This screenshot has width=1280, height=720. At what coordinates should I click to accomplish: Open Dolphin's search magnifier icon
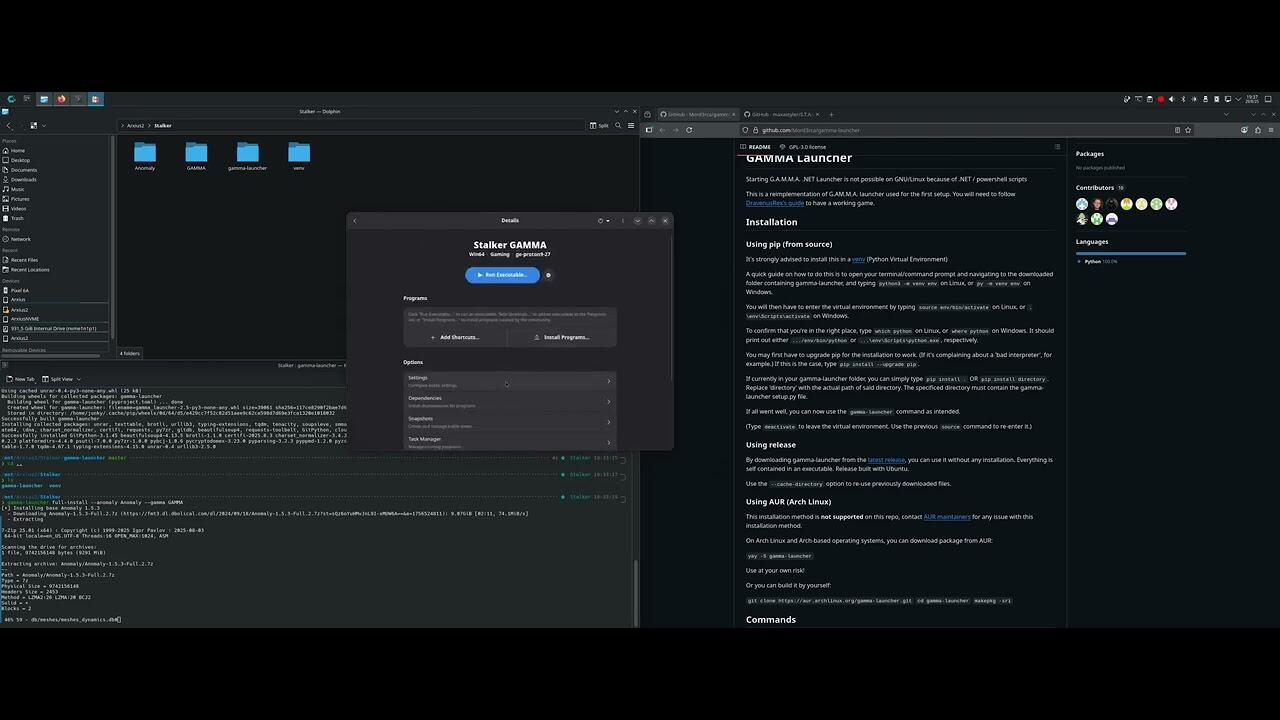pyautogui.click(x=620, y=126)
